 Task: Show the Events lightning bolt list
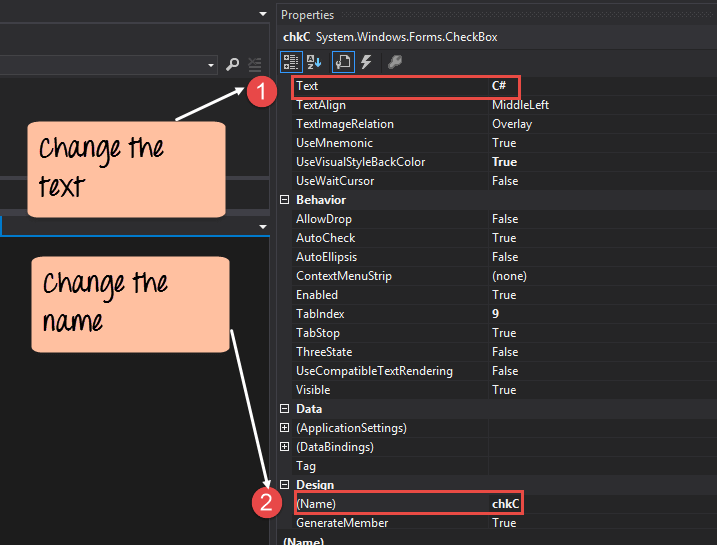pos(368,62)
